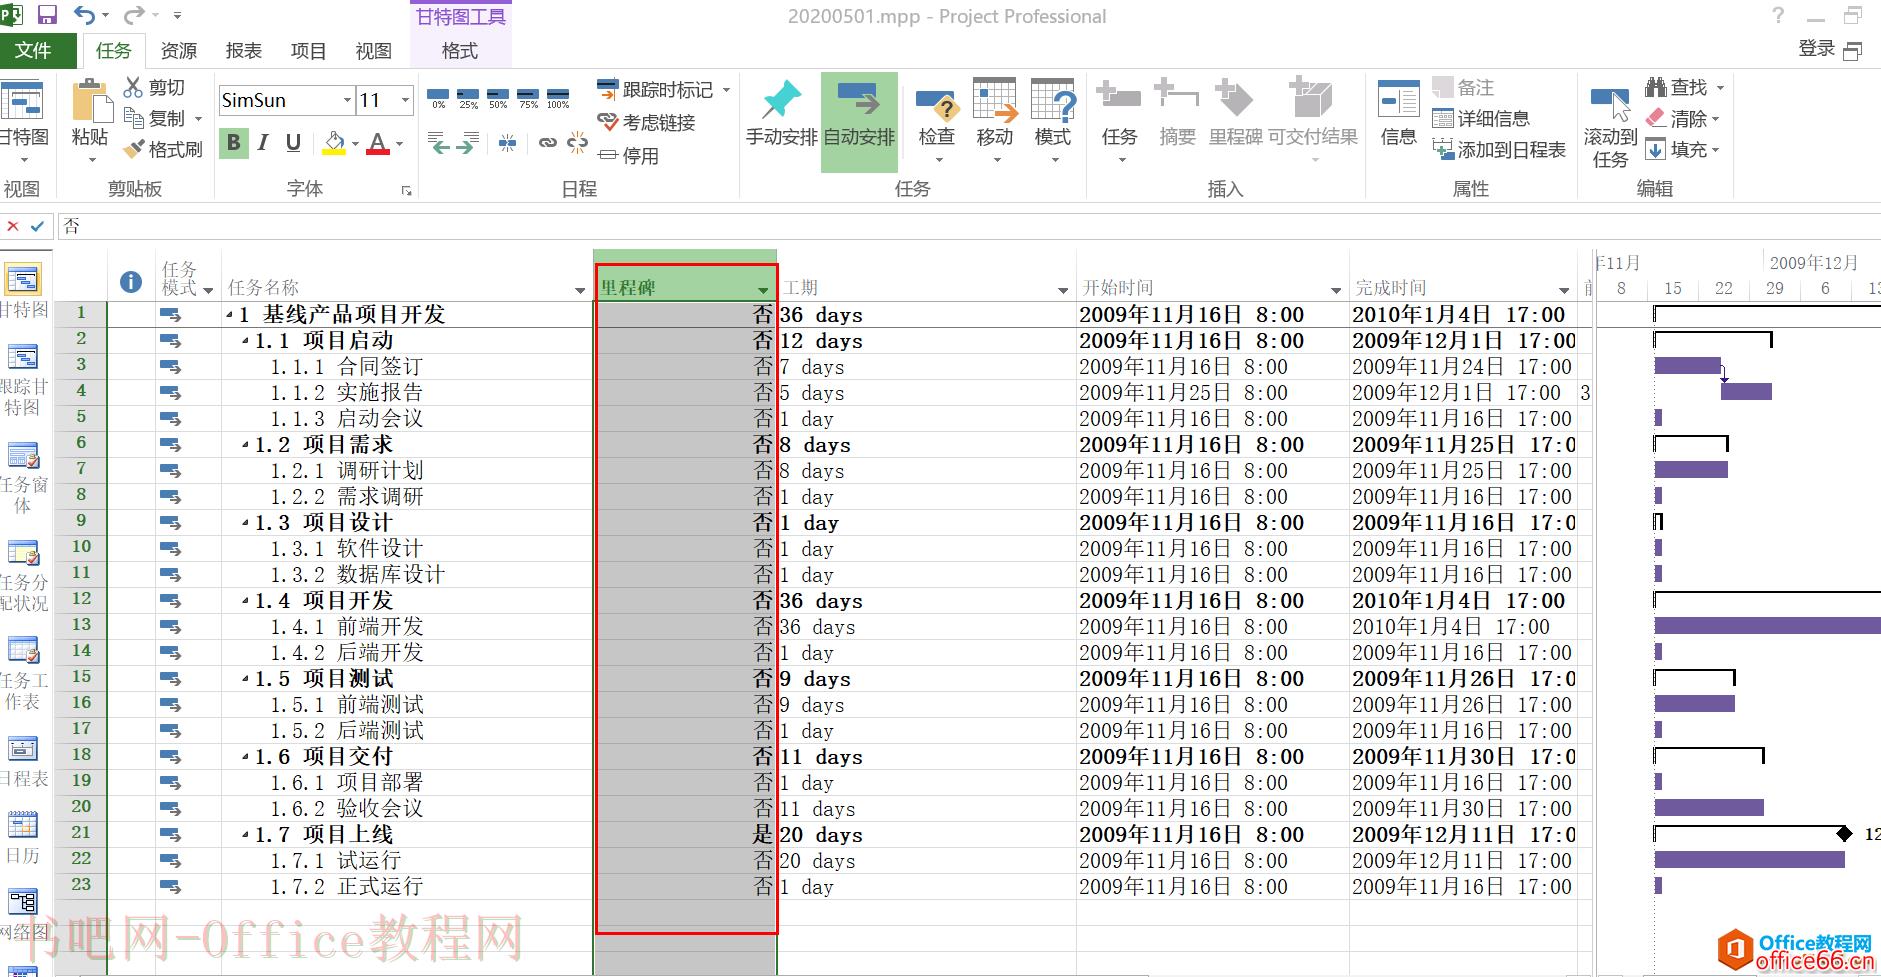Cancel cell entry with red X
The height and width of the screenshot is (977, 1881).
[12, 226]
